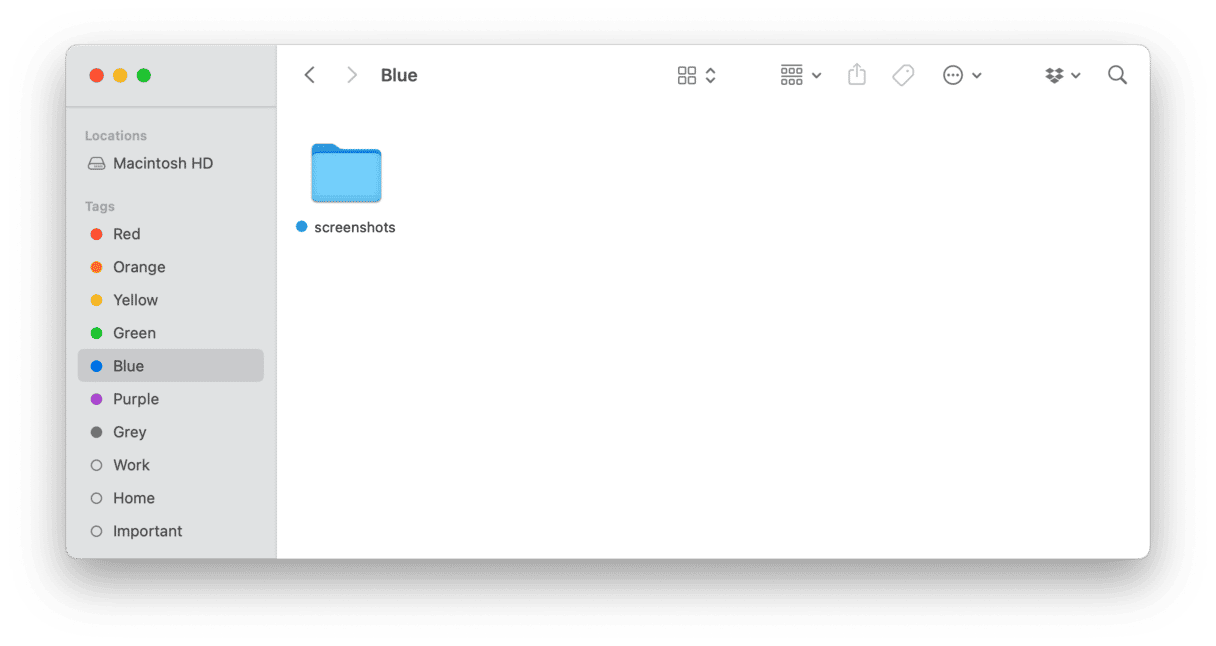Switch view using the icon grid button
Screen dimensions: 1216x646
(x=696, y=75)
